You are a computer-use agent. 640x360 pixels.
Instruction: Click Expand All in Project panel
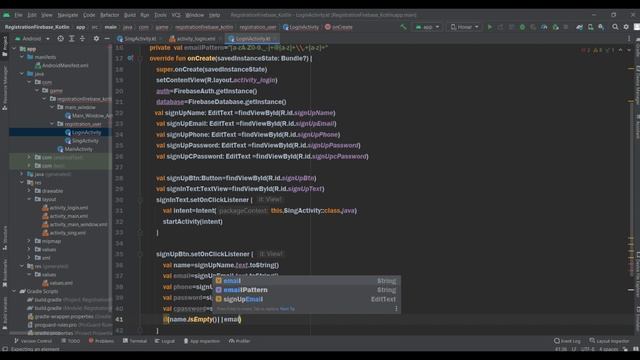[71, 38]
